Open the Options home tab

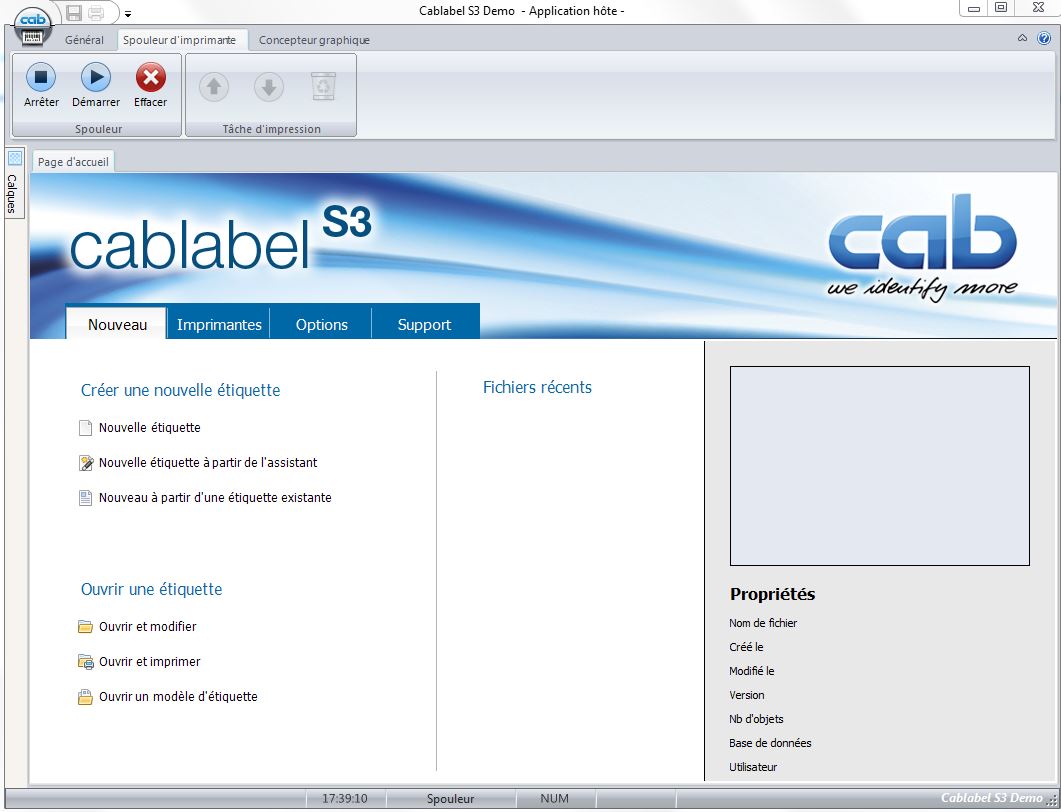321,324
